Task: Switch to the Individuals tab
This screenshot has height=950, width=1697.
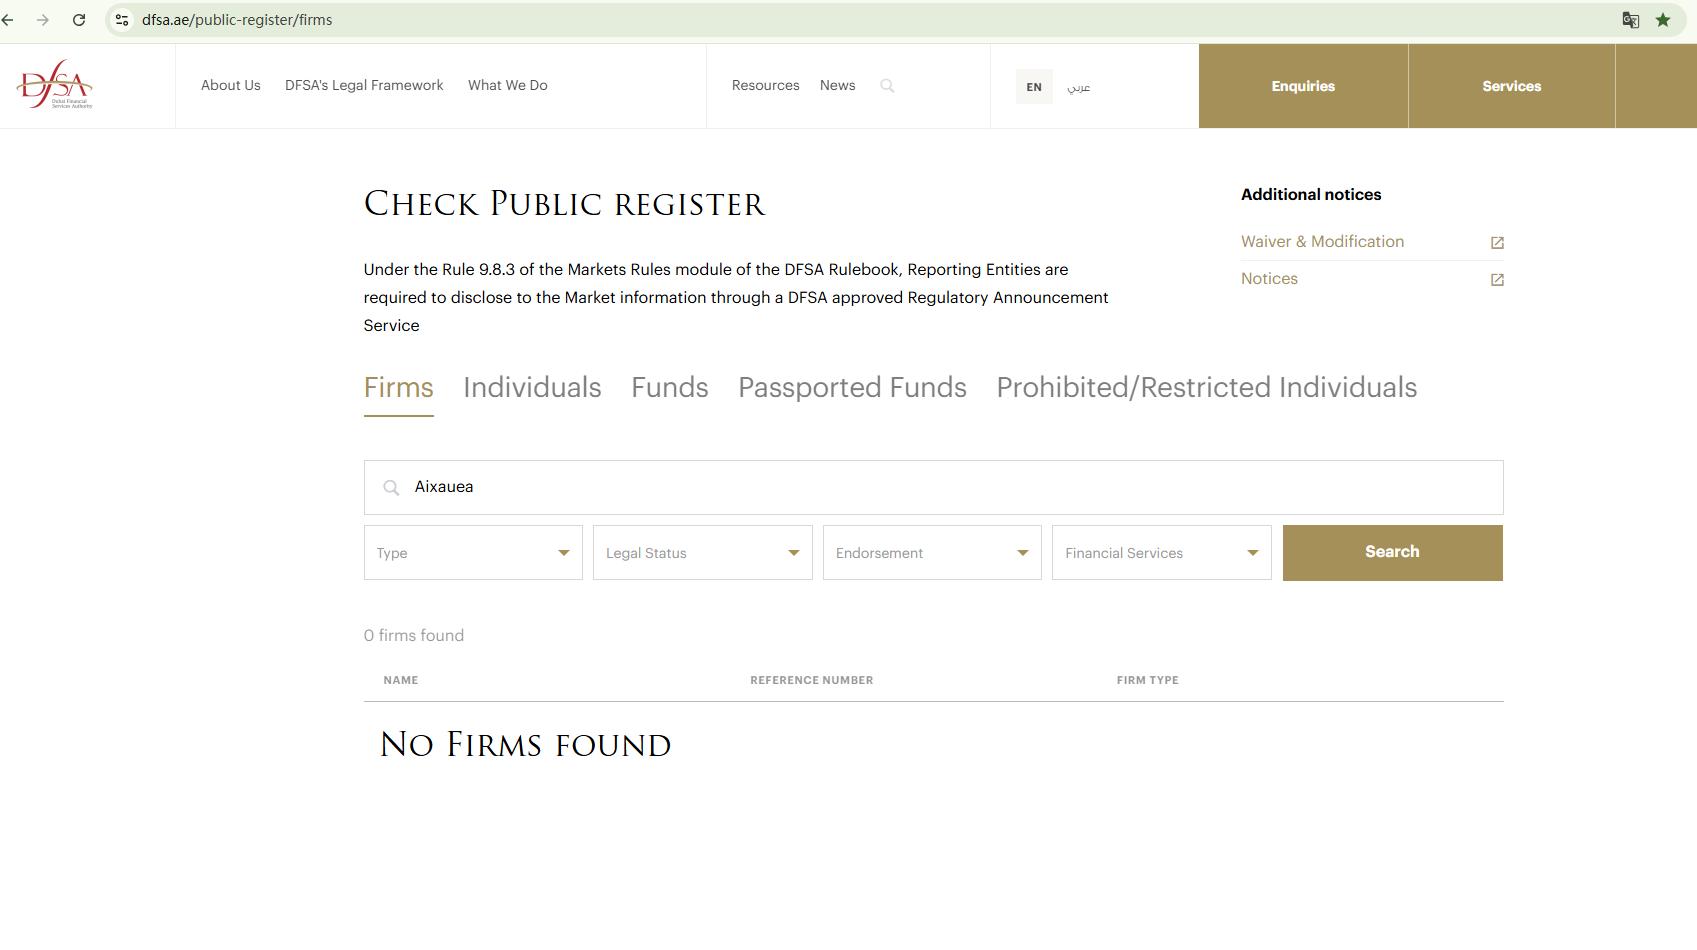Action: pos(532,388)
